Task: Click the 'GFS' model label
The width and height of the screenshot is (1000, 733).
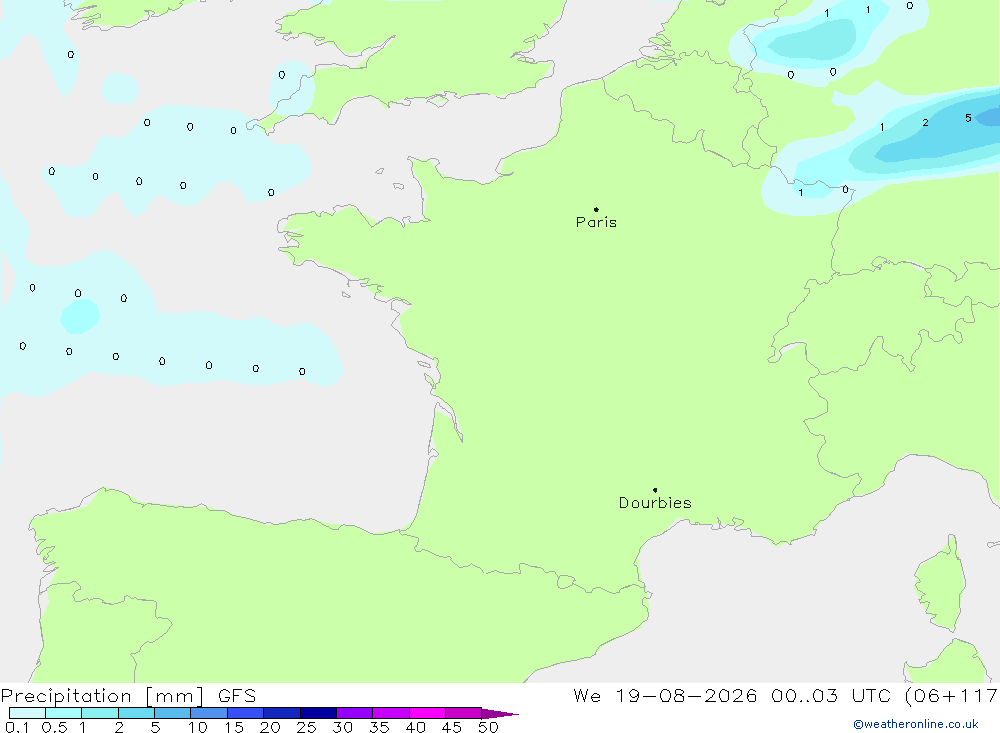Action: pyautogui.click(x=237, y=696)
